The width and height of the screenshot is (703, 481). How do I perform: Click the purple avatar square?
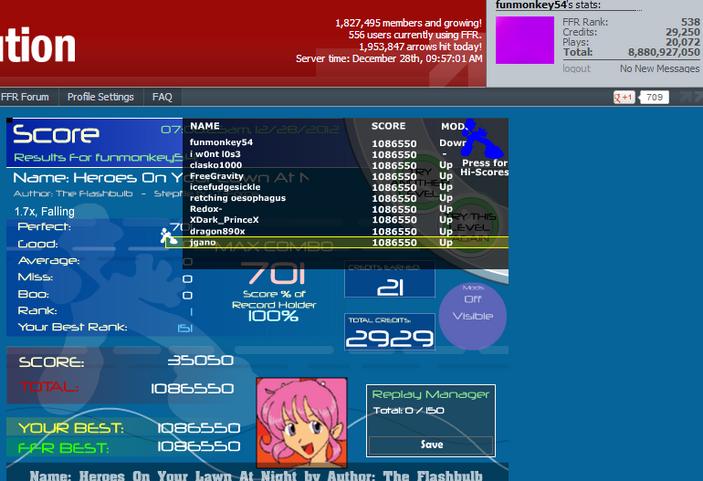[525, 40]
